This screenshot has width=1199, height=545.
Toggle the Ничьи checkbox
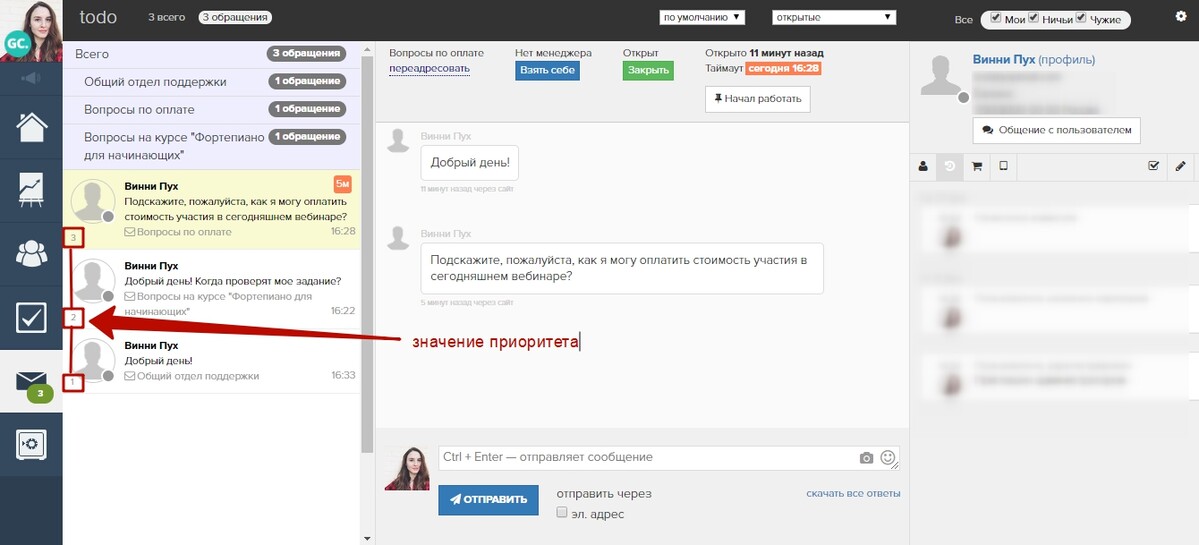click(x=1034, y=18)
